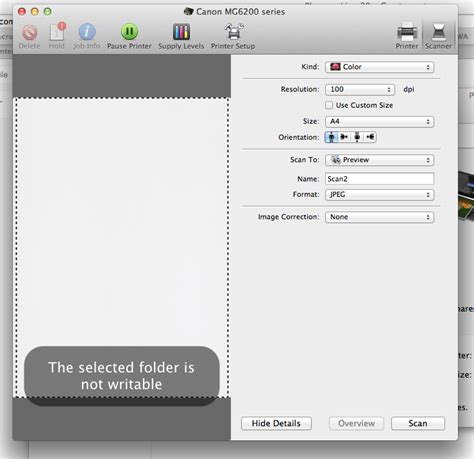
Task: Select the upside-down orientation icon
Action: (357, 137)
